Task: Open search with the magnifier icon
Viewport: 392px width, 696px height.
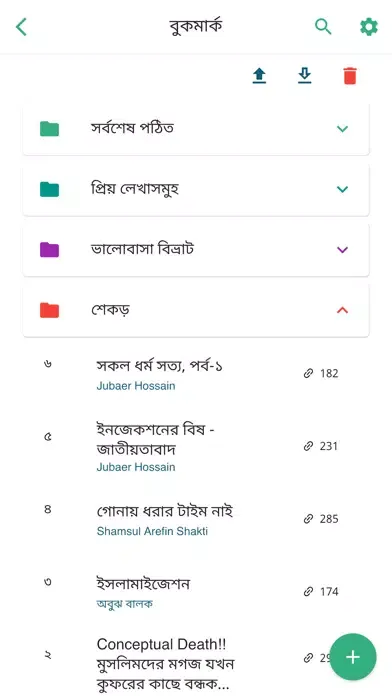Action: 323,27
